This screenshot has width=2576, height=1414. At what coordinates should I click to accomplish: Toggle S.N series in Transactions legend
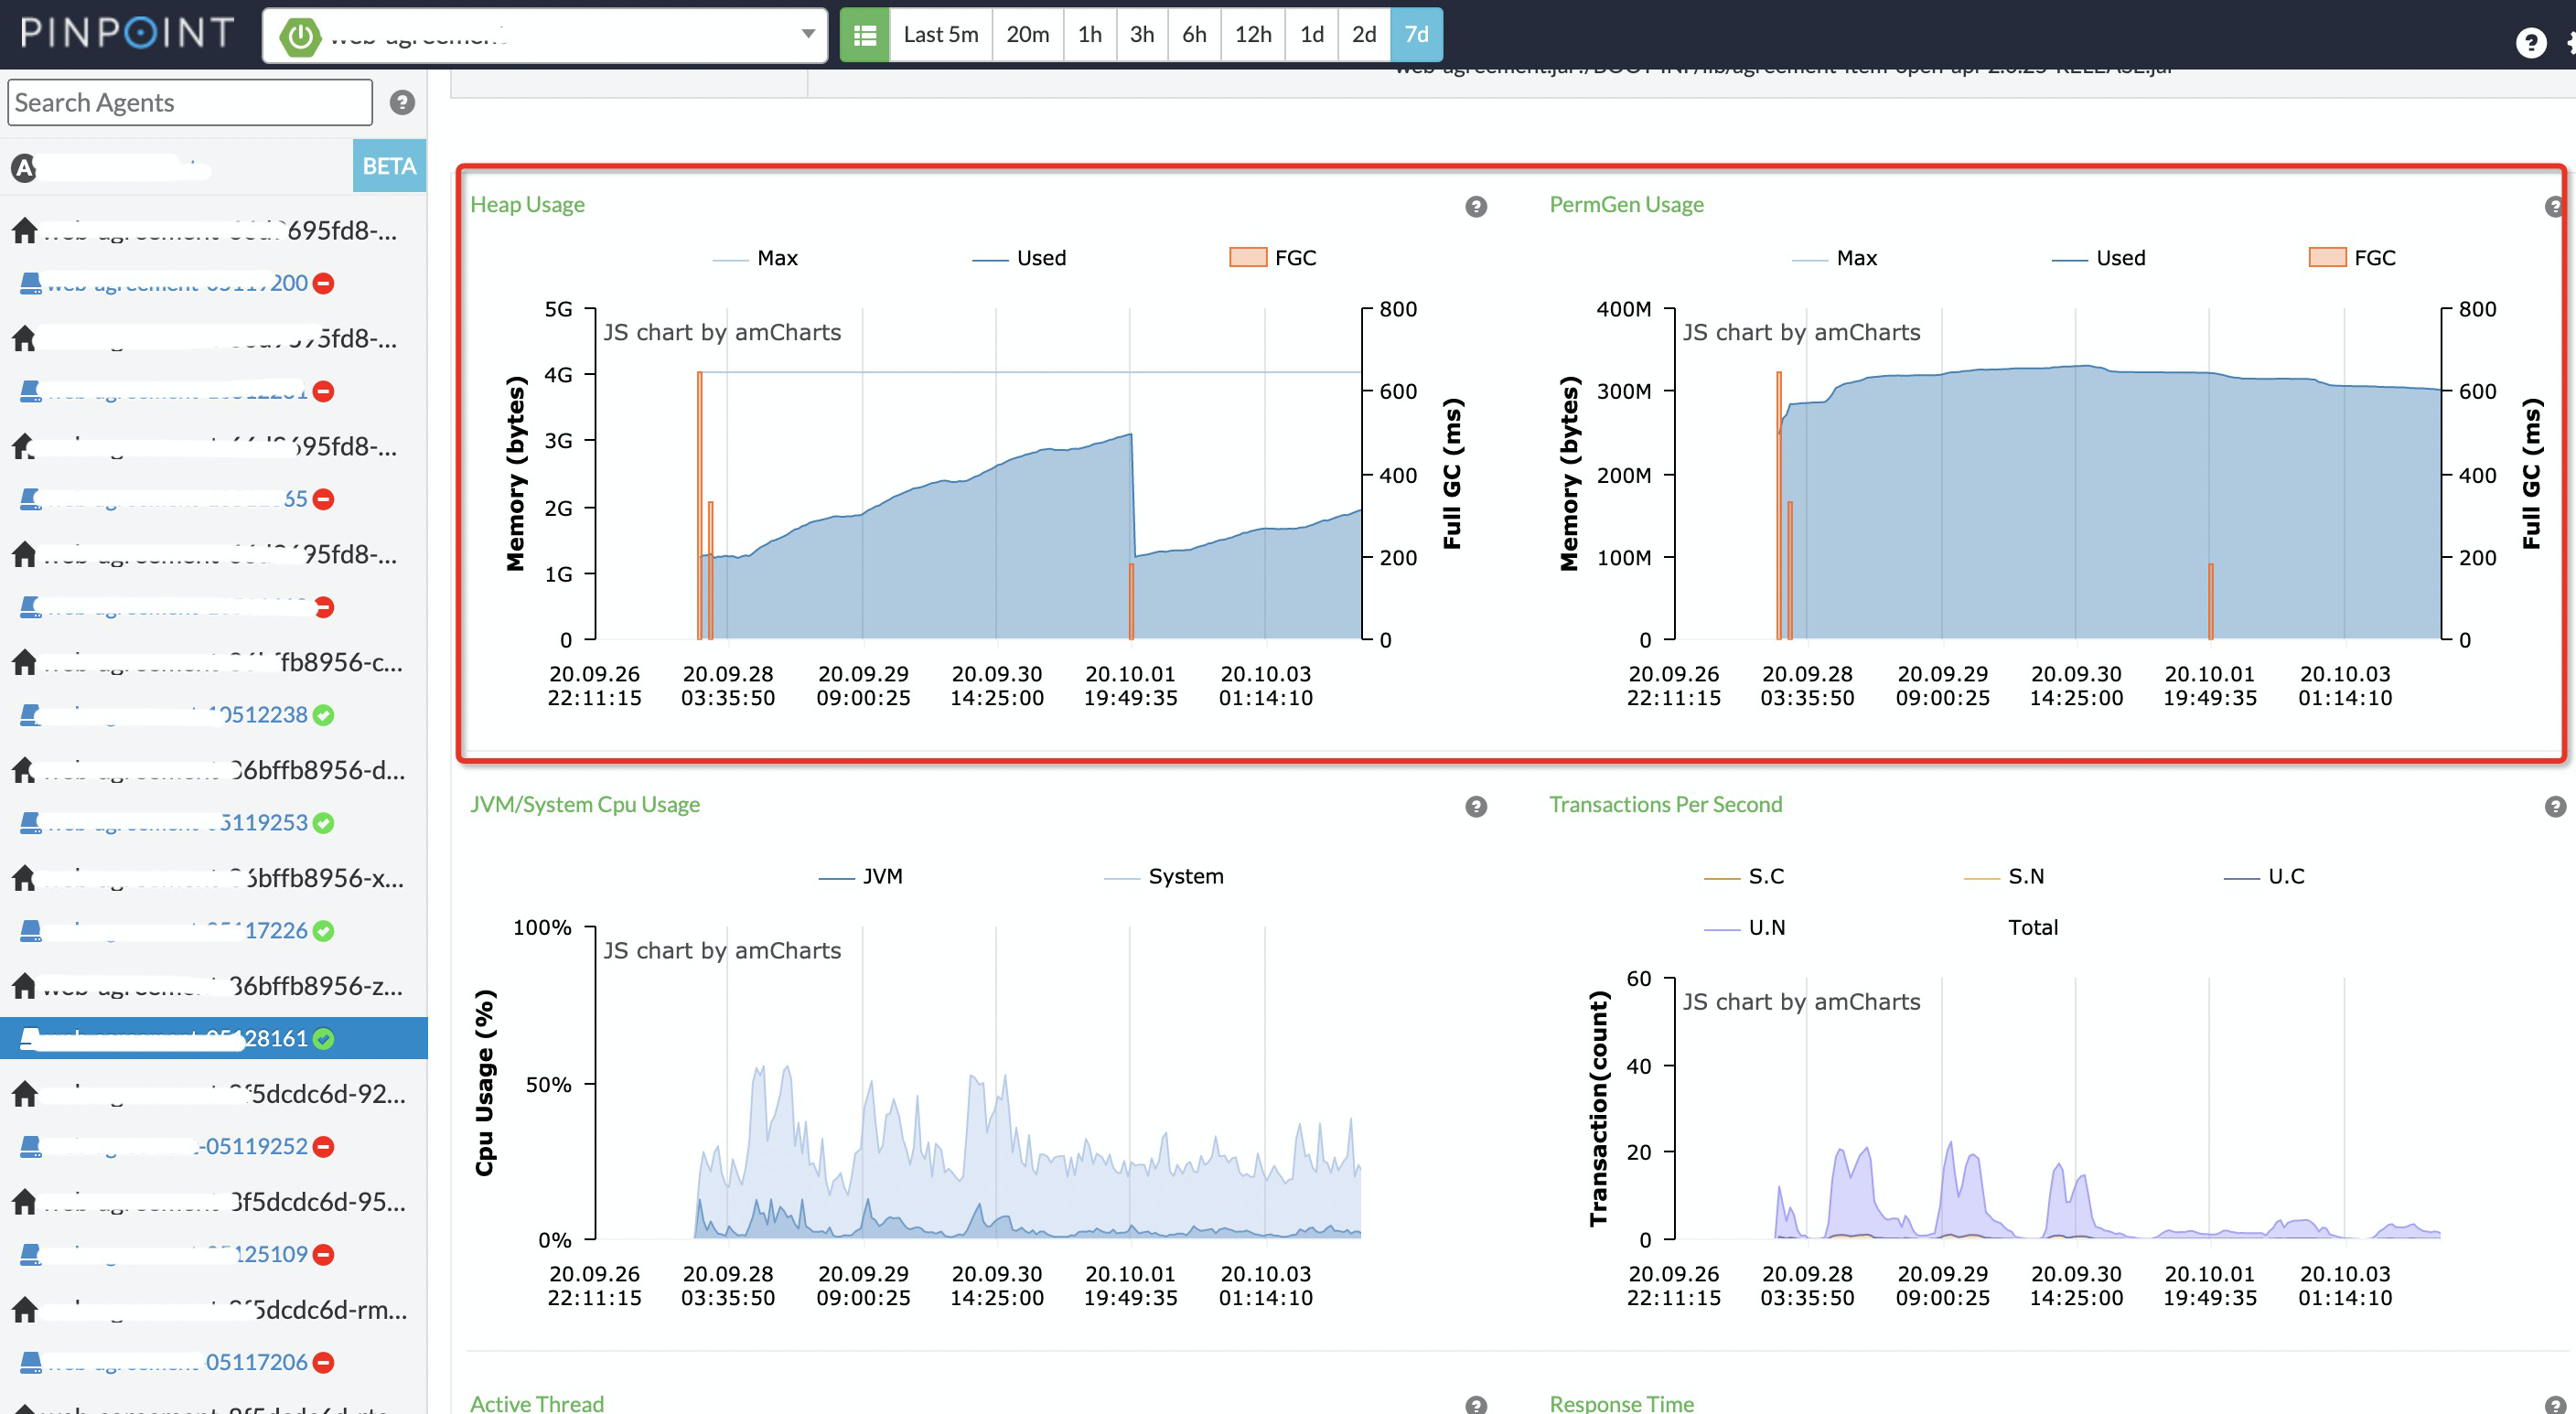tap(2004, 876)
